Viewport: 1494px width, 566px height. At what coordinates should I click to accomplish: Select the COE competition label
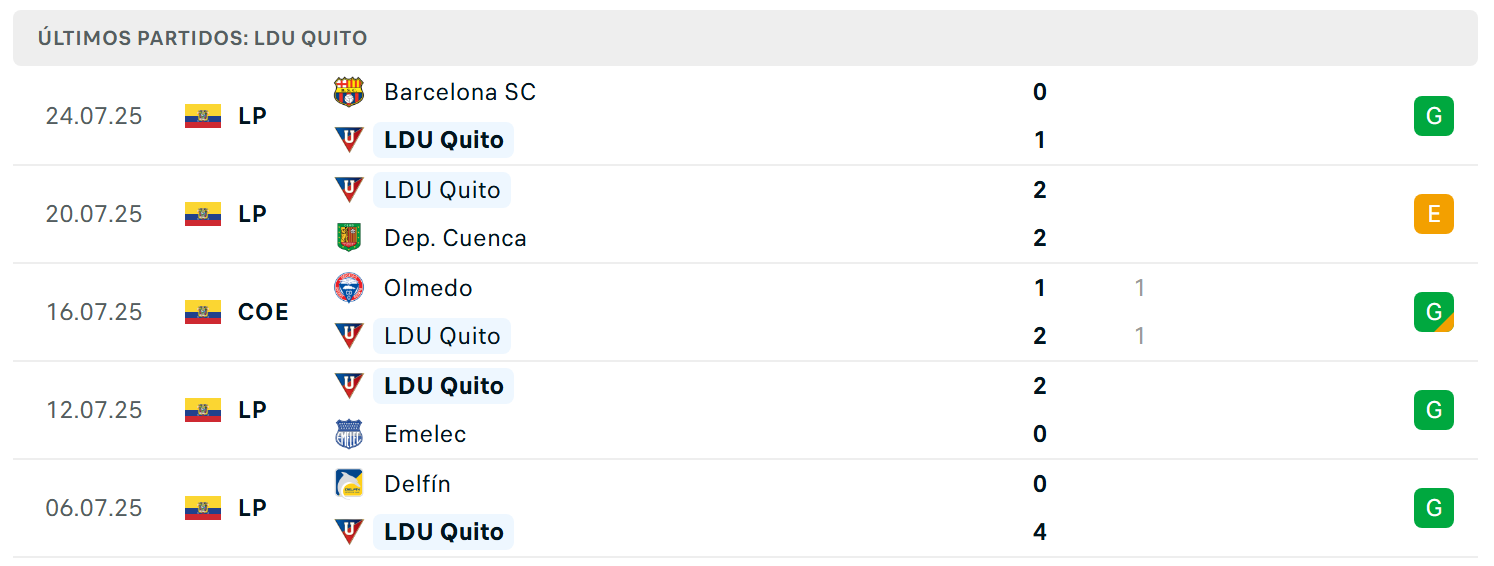click(263, 312)
